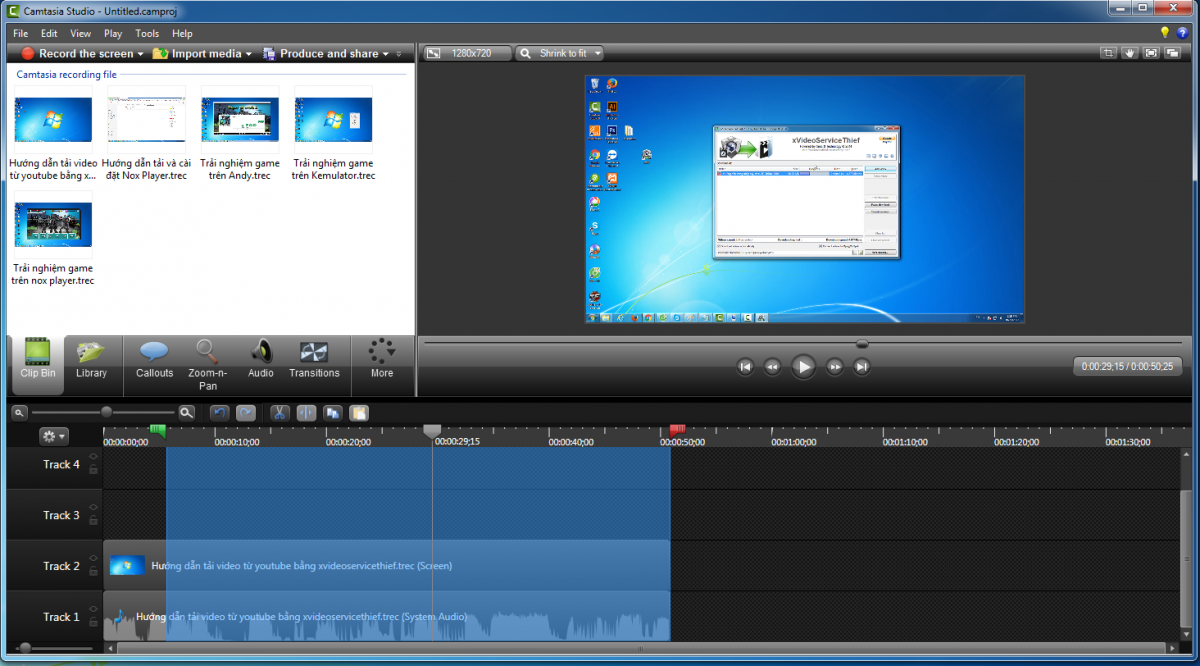Toggle visibility eye of Track 4

tap(93, 458)
